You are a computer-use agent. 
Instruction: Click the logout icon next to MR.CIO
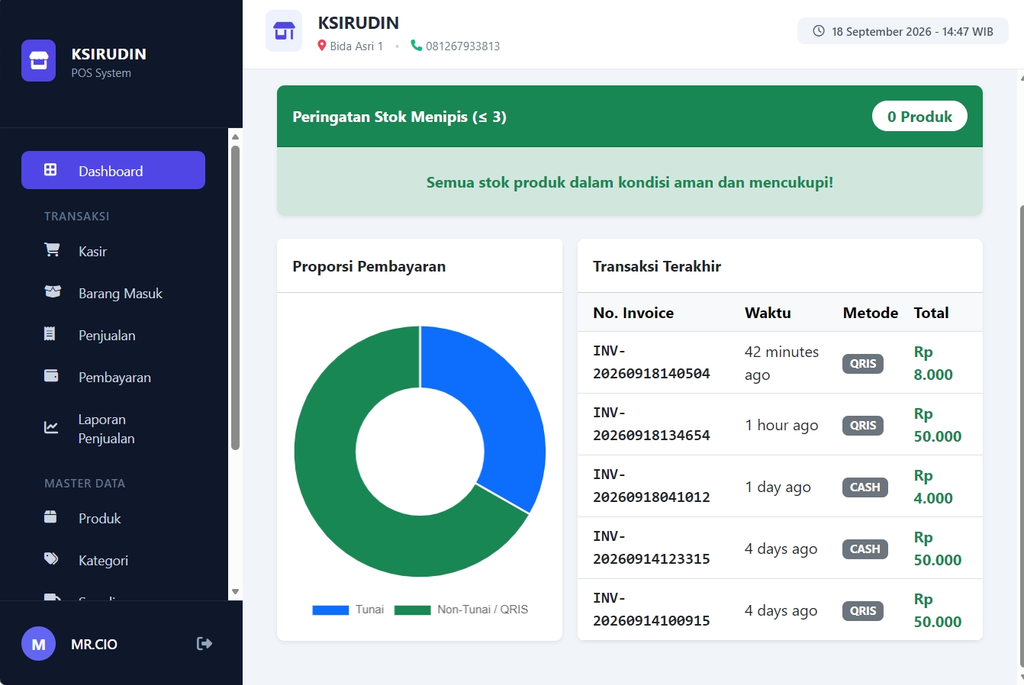click(x=204, y=644)
